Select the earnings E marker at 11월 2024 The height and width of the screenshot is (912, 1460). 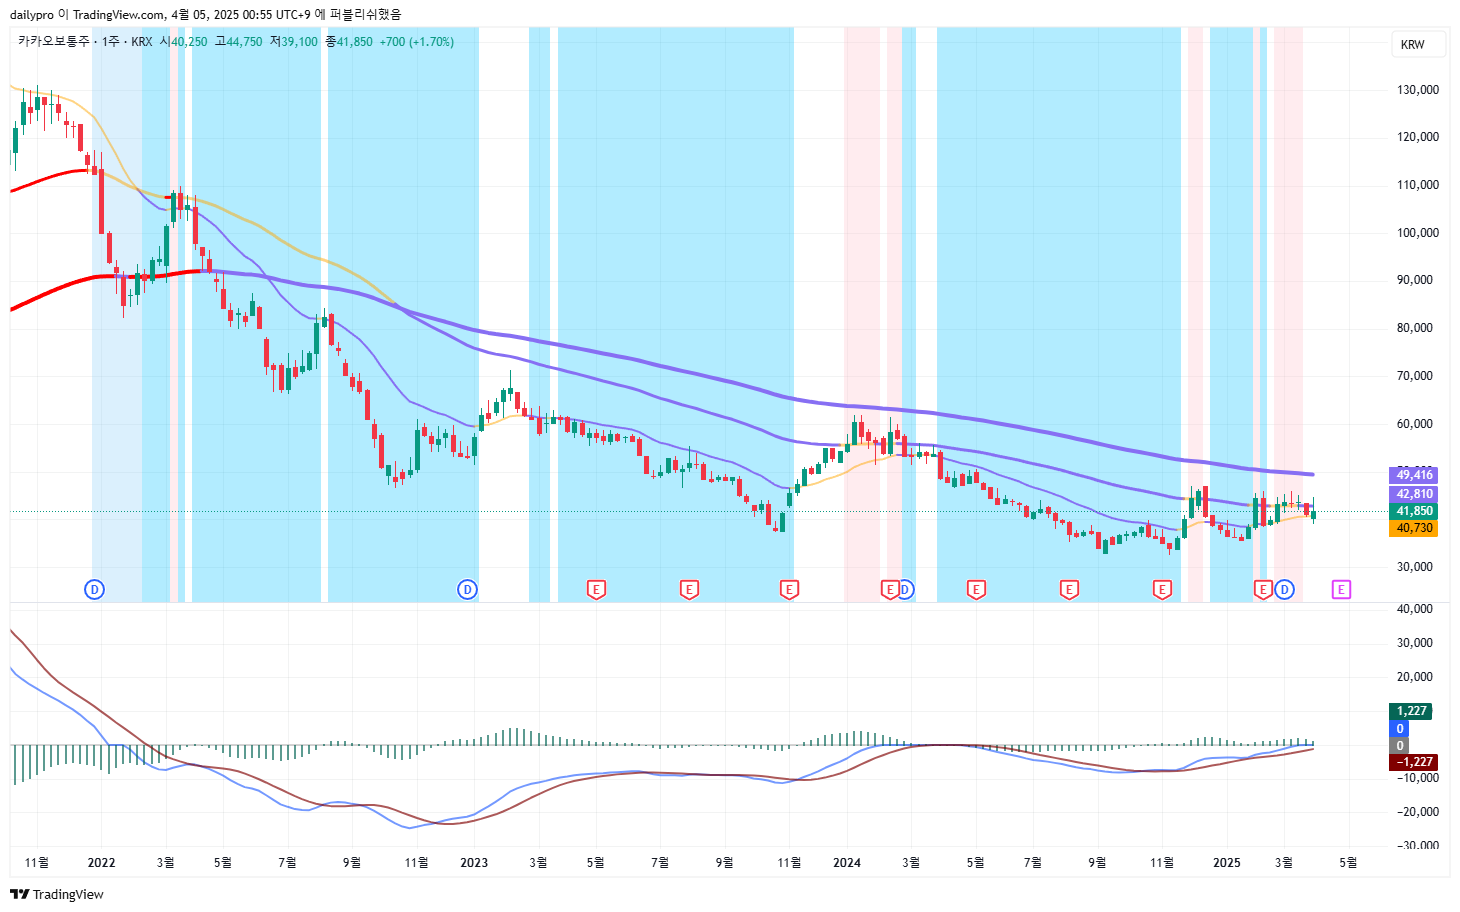click(x=1162, y=590)
